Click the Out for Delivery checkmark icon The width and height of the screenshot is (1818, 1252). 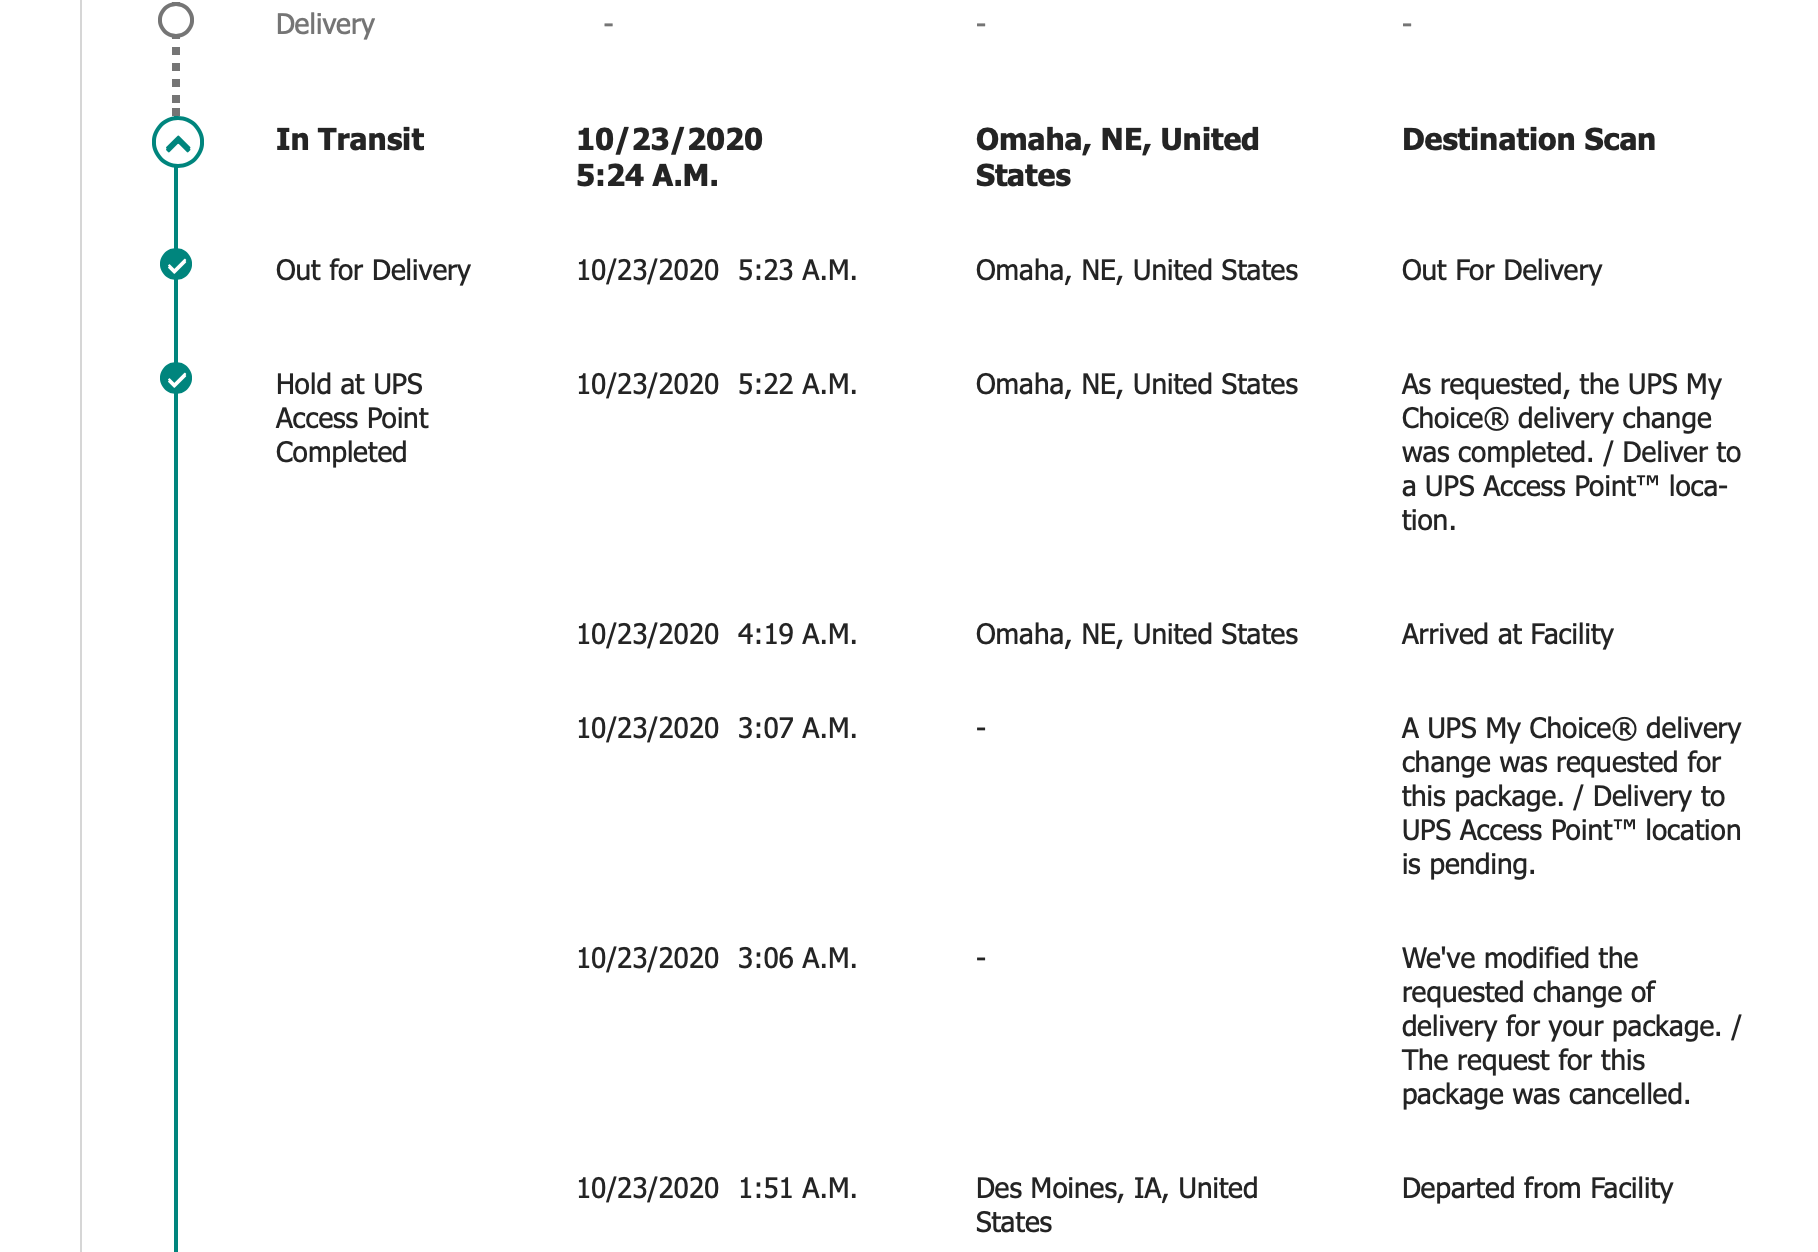pyautogui.click(x=176, y=265)
